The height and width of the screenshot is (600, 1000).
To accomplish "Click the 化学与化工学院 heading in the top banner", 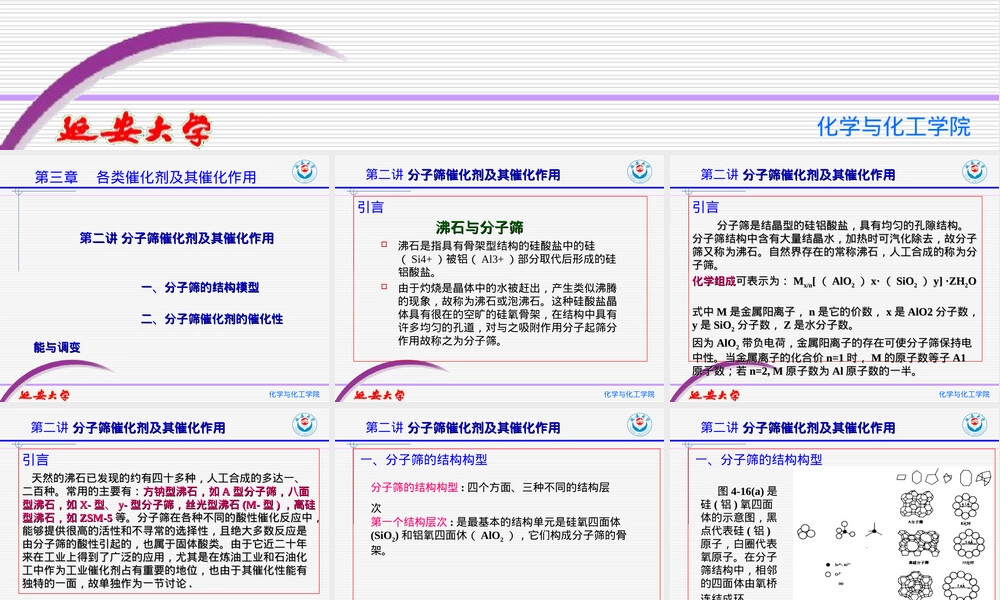I will tap(893, 126).
